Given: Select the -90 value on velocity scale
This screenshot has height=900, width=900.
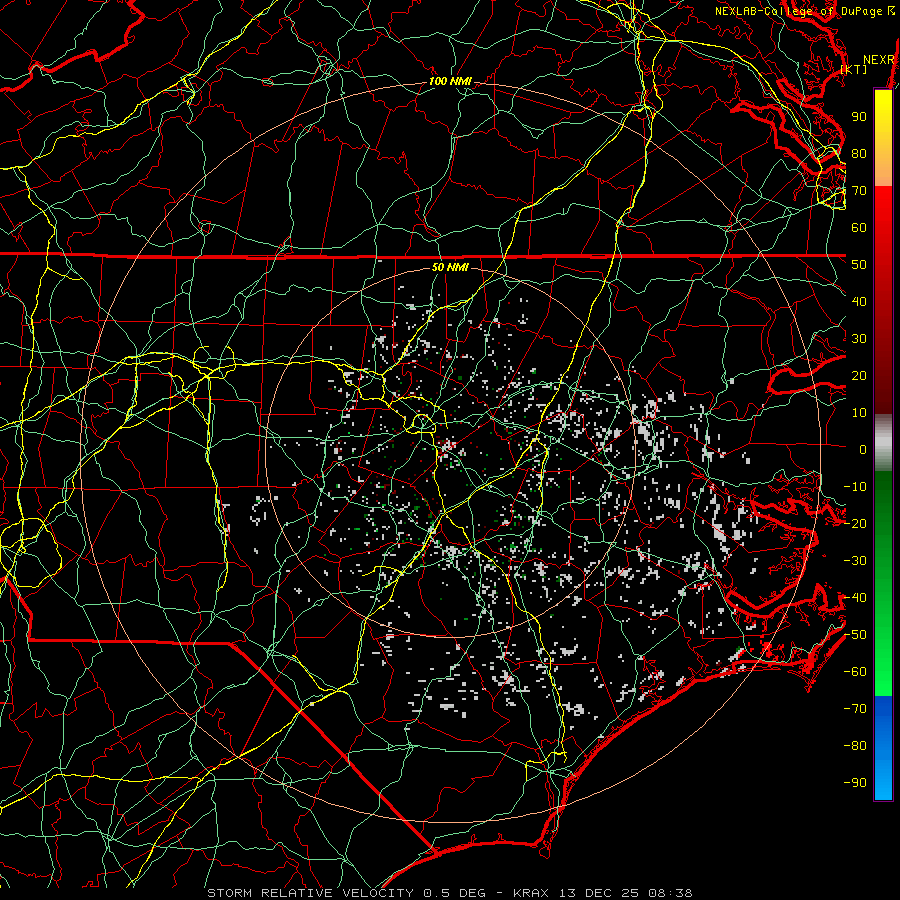Looking at the screenshot, I should click(855, 783).
